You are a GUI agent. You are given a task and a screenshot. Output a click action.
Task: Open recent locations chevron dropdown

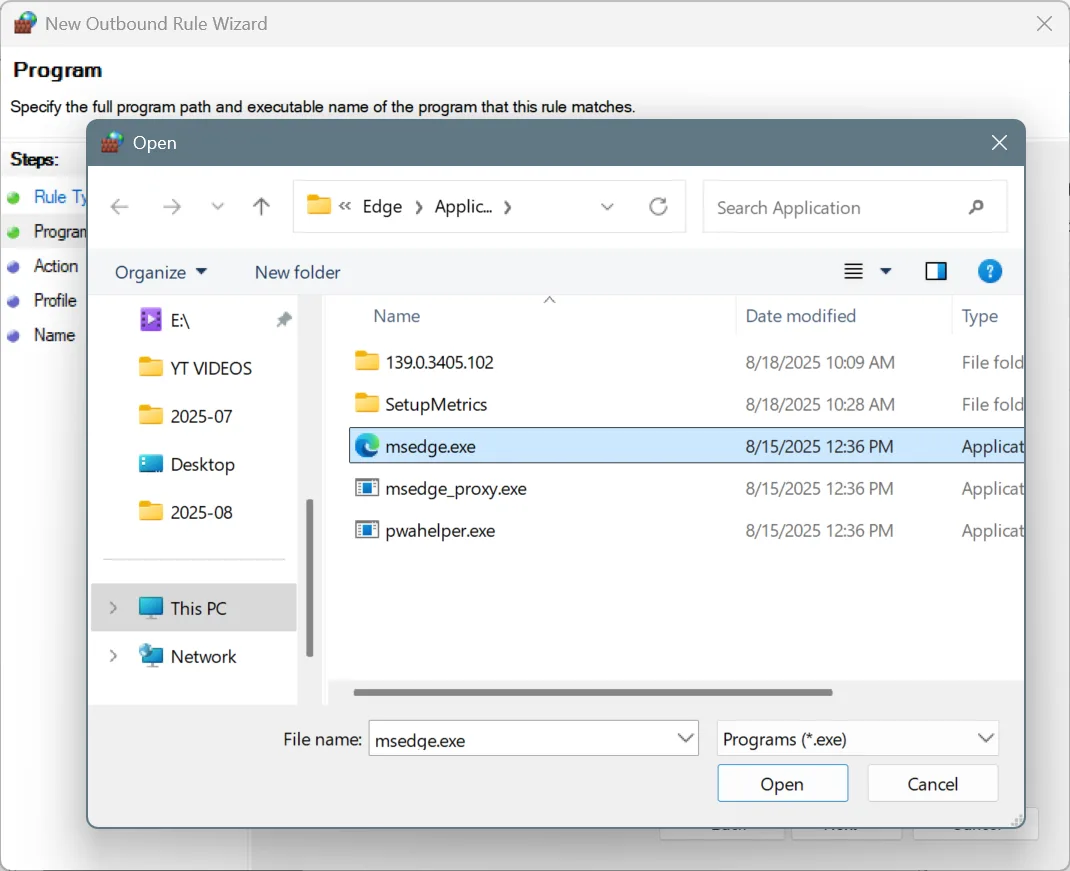pos(217,206)
